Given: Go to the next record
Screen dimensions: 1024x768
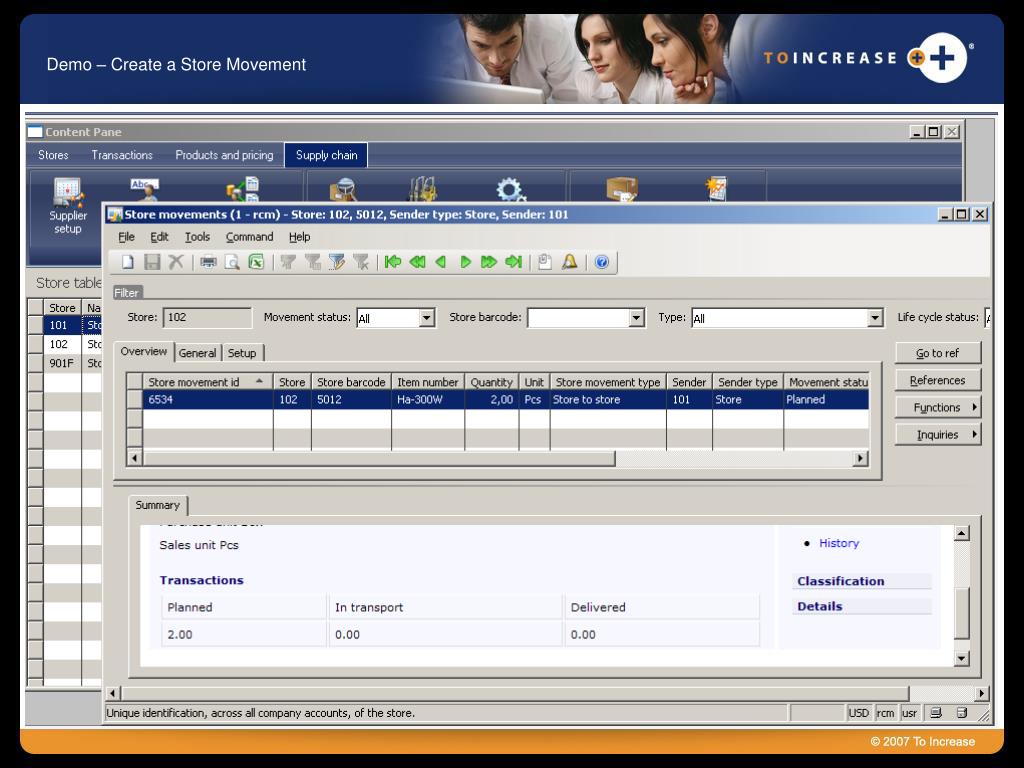Looking at the screenshot, I should pyautogui.click(x=465, y=262).
